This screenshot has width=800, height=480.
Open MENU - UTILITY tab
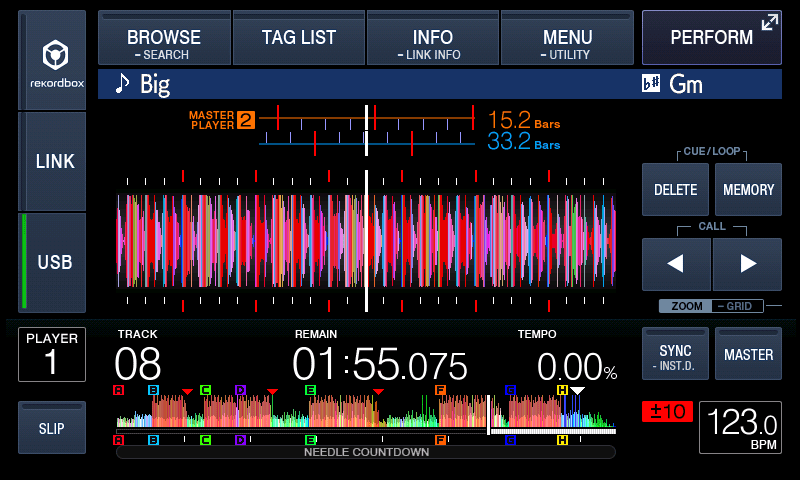pyautogui.click(x=567, y=38)
